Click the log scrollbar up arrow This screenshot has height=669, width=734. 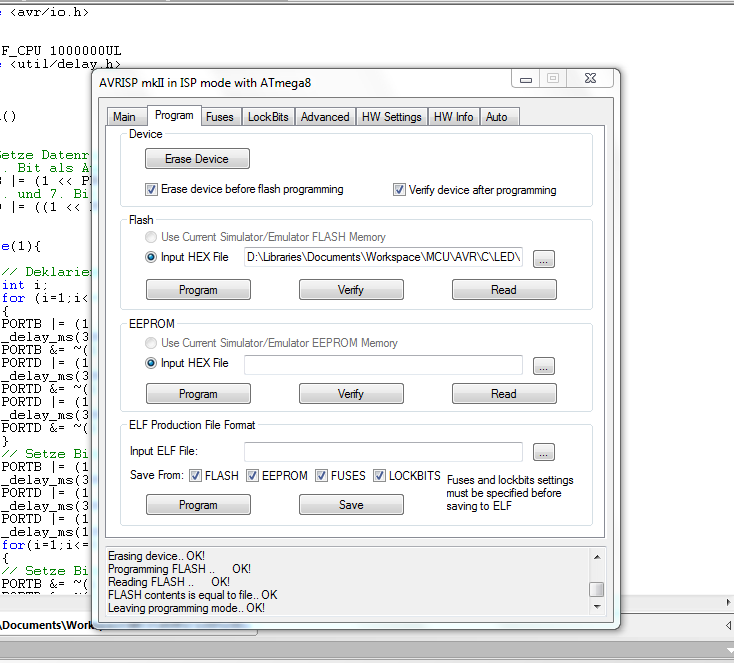coord(597,557)
